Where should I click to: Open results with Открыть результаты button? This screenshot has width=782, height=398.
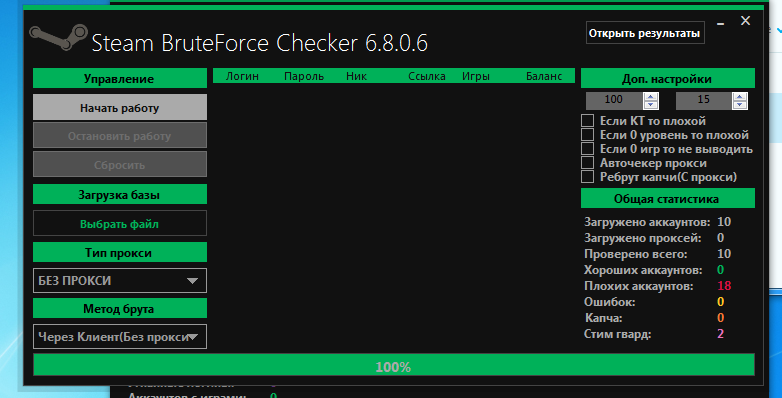[x=645, y=33]
